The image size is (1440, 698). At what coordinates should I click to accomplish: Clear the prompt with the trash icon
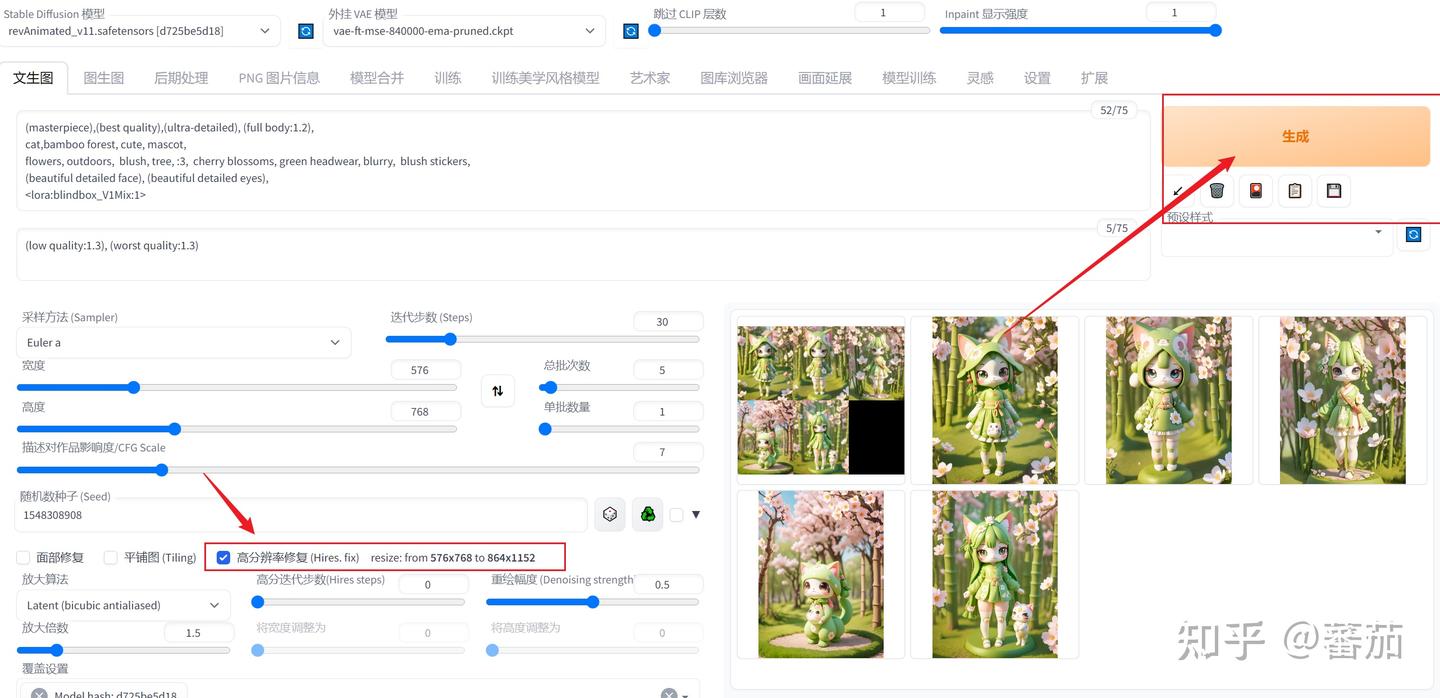1216,190
